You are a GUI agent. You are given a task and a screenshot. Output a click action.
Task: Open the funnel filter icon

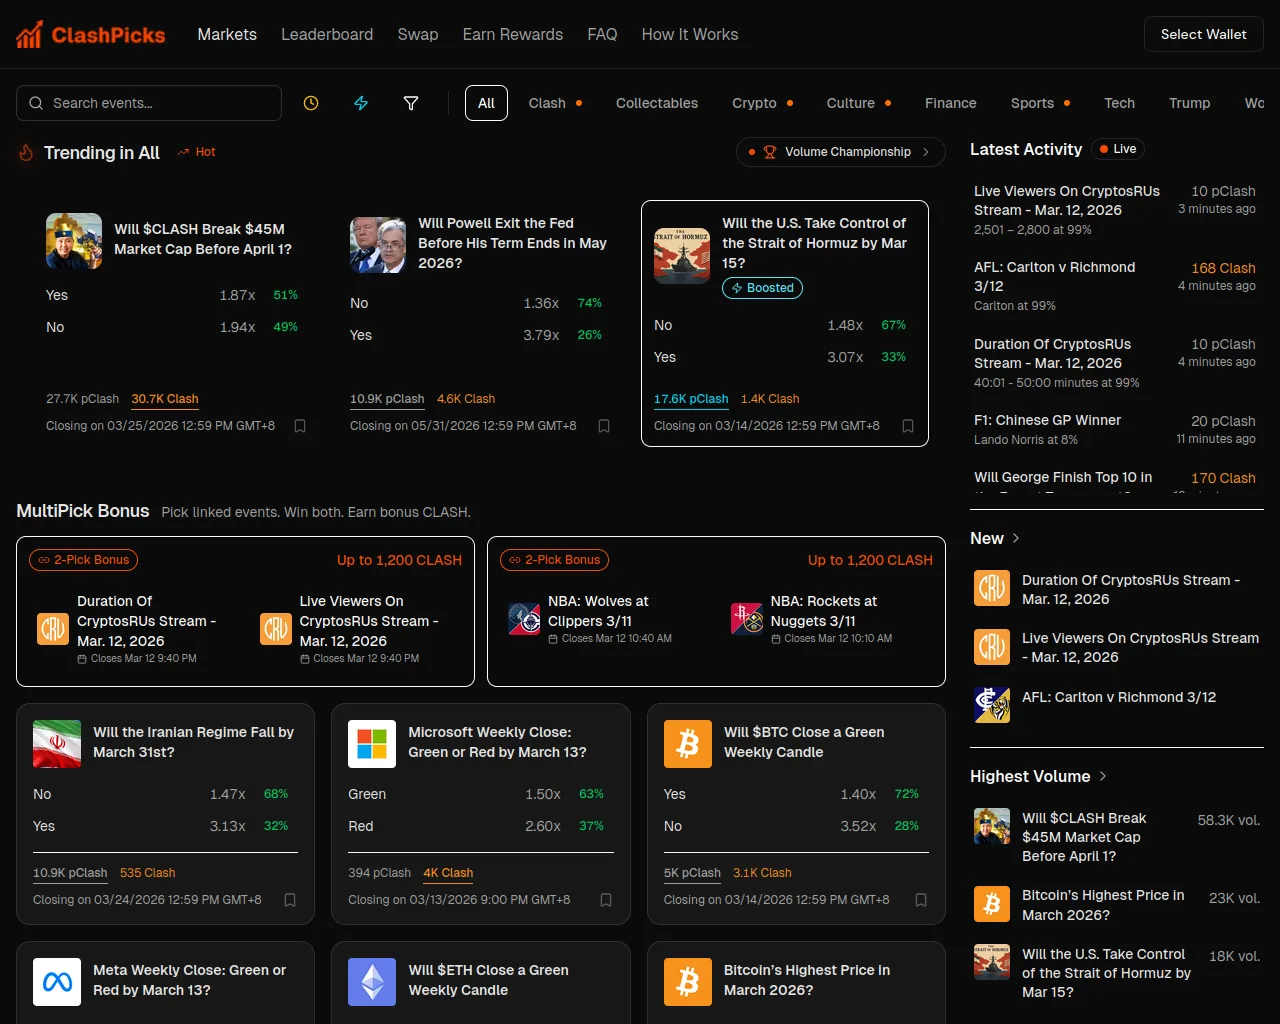[410, 103]
